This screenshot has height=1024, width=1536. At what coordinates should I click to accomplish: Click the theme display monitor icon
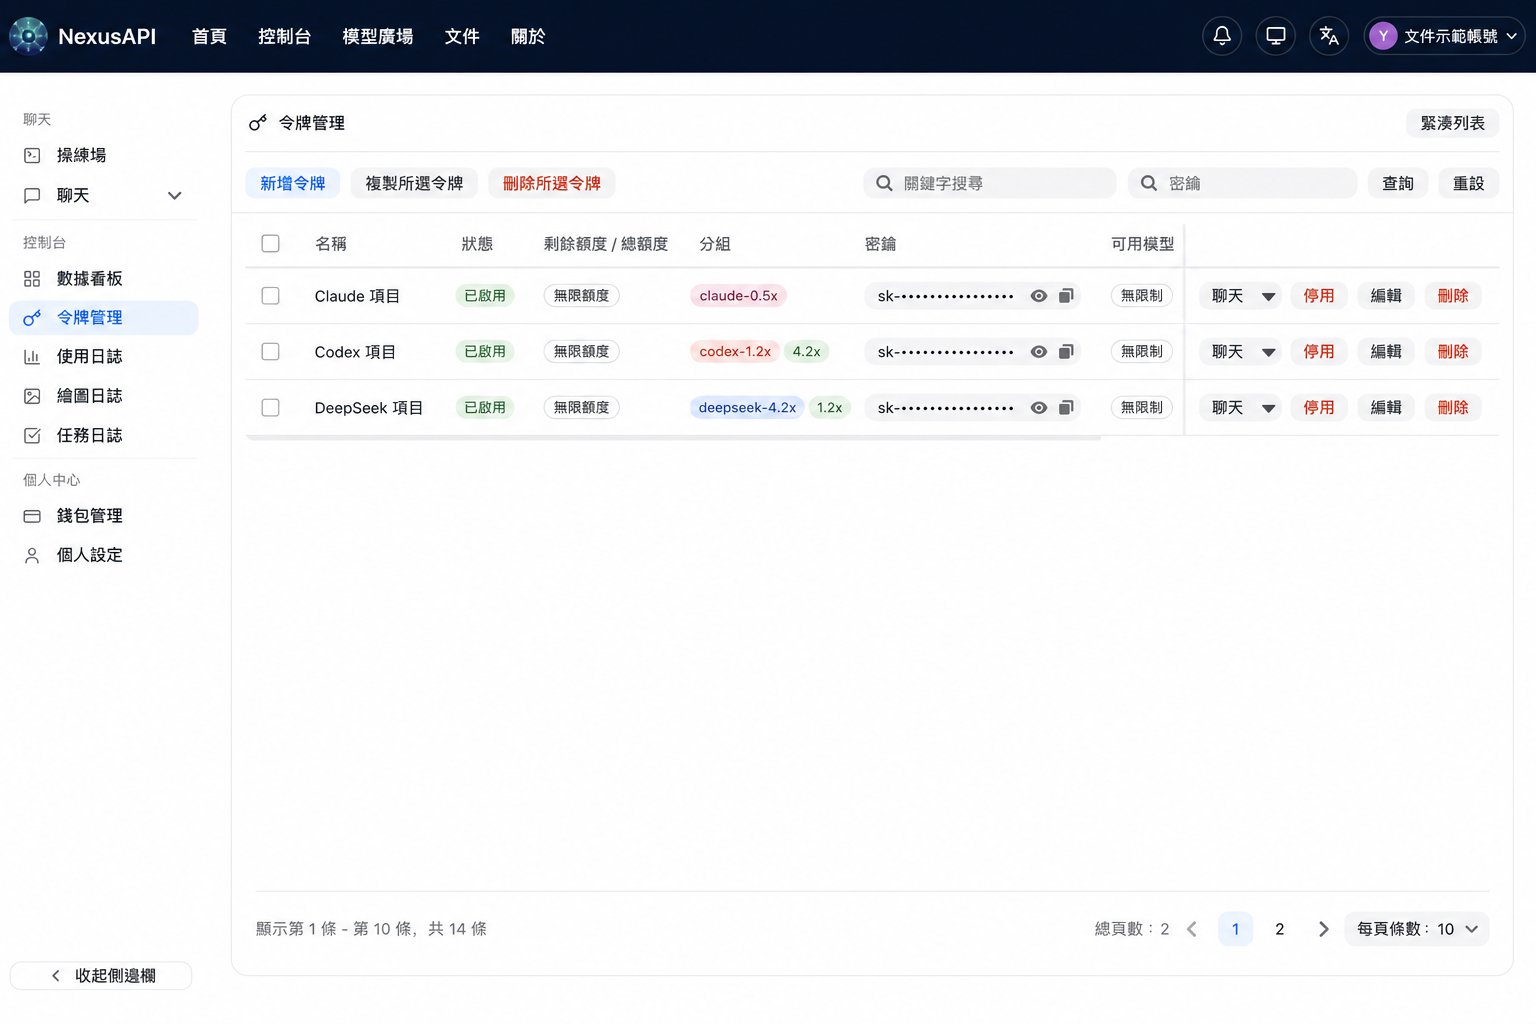pos(1276,36)
